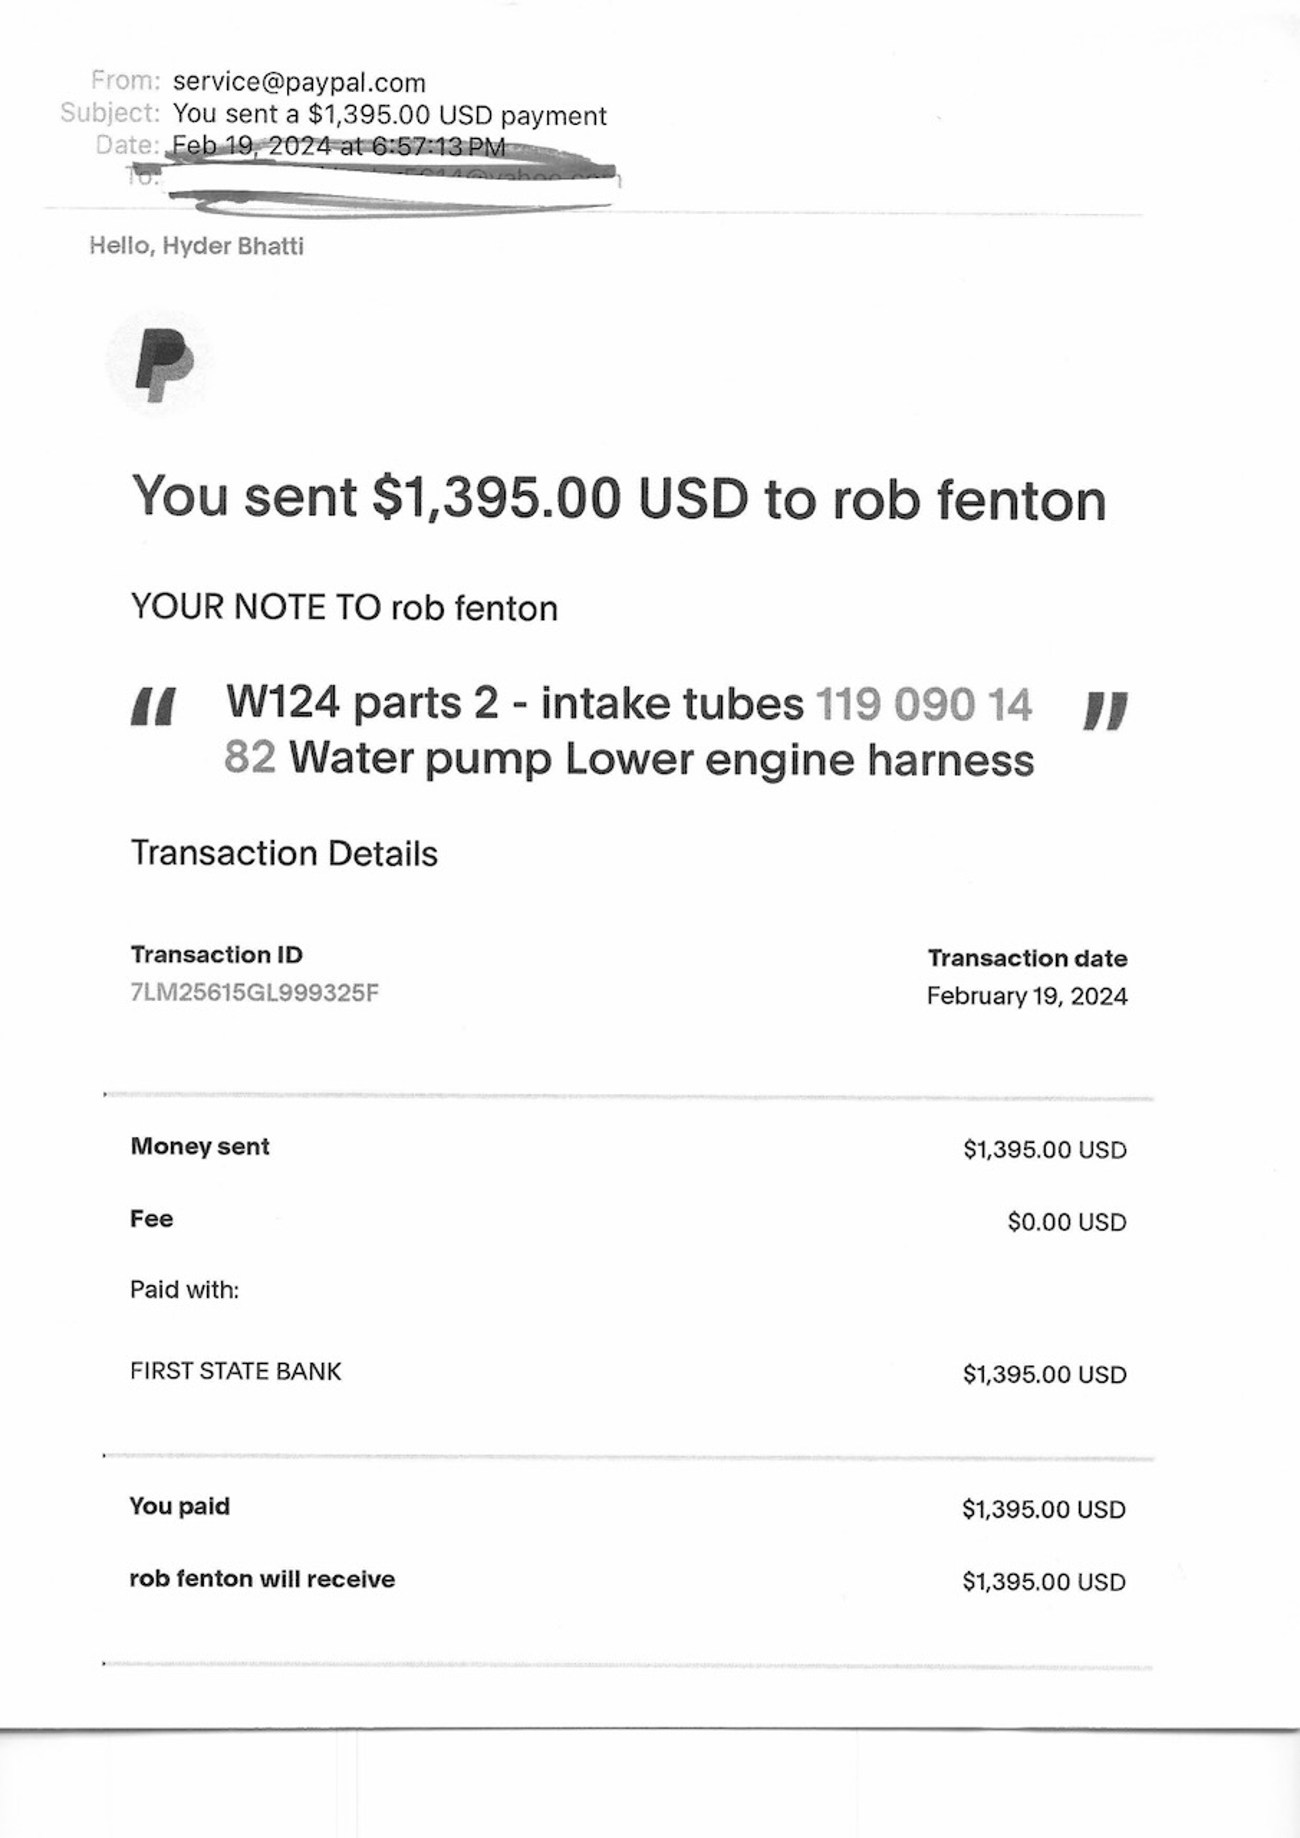Click the opening quotation mark icon

pos(154,706)
